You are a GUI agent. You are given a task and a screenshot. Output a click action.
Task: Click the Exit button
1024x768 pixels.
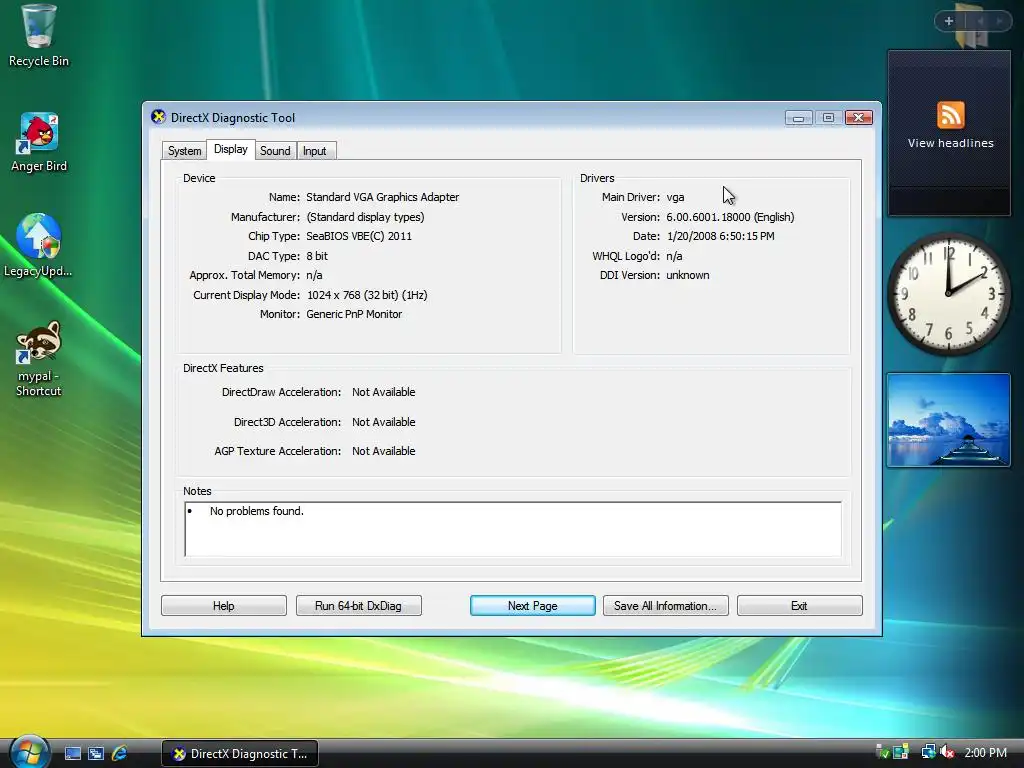click(799, 605)
